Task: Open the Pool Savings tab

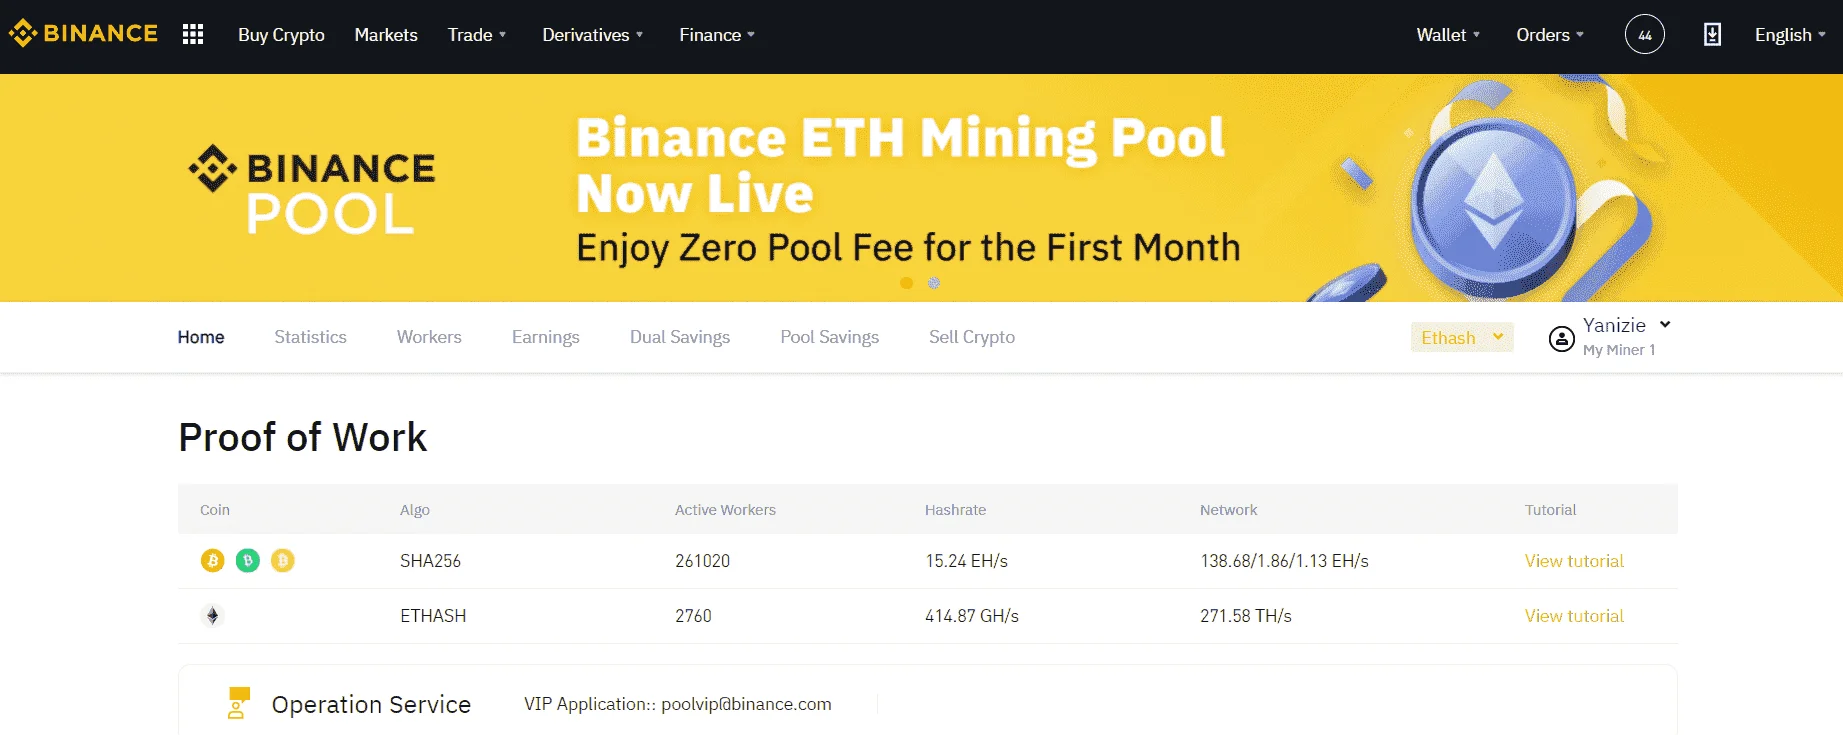Action: click(x=830, y=337)
